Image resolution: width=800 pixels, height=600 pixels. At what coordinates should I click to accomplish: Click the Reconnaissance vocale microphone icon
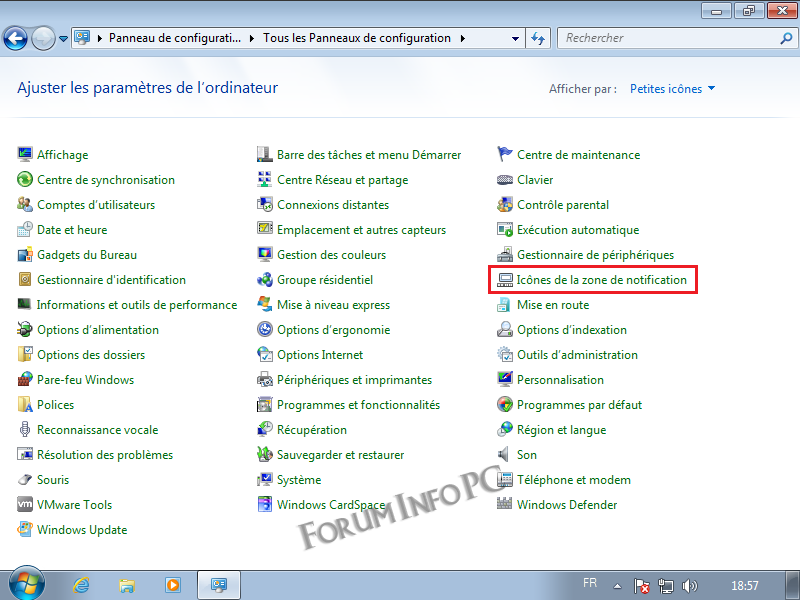[x=24, y=429]
